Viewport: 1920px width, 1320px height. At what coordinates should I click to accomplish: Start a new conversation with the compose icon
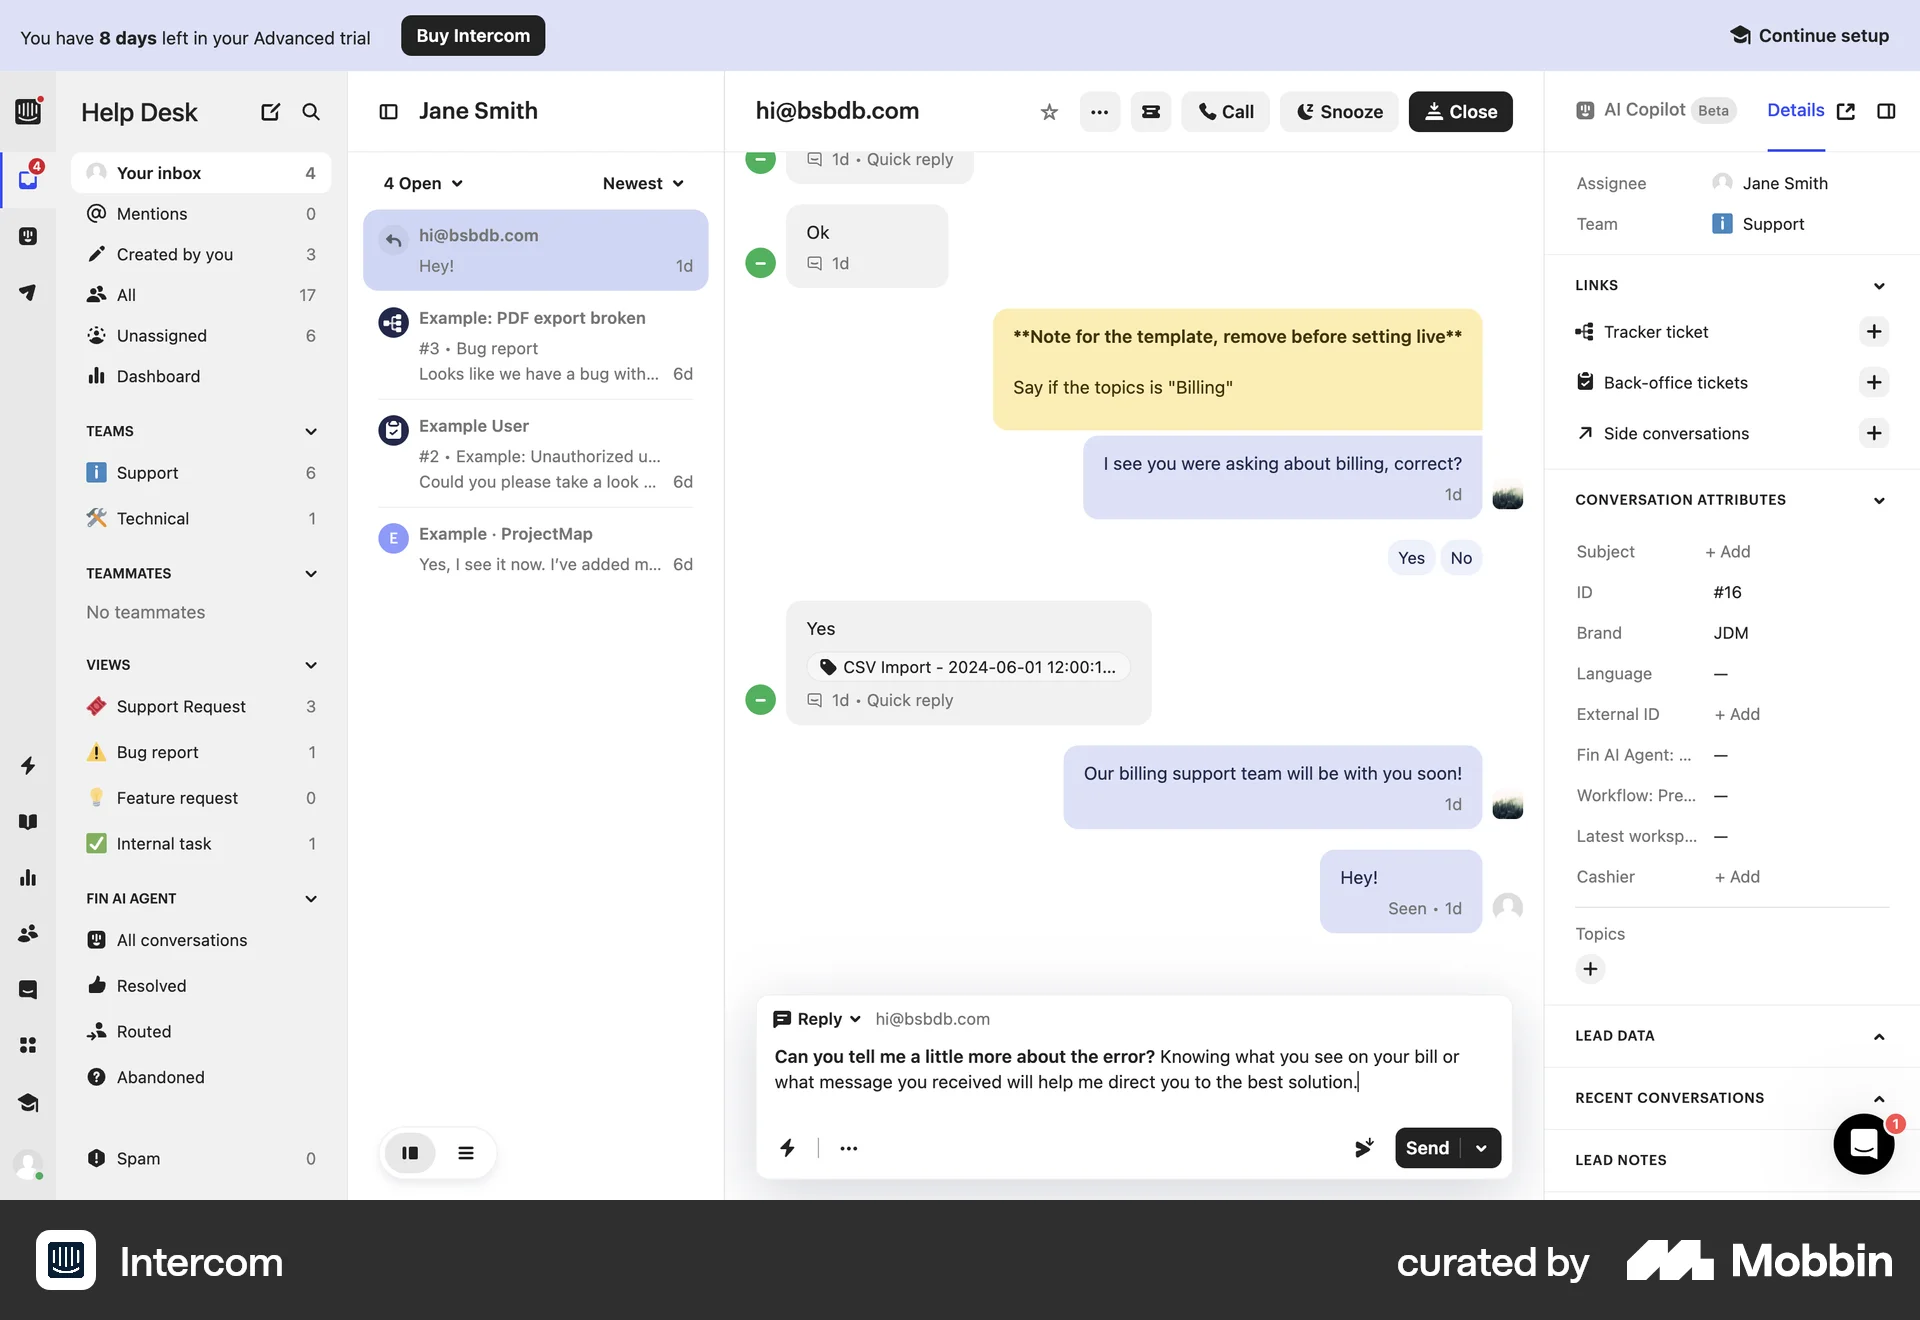coord(270,112)
